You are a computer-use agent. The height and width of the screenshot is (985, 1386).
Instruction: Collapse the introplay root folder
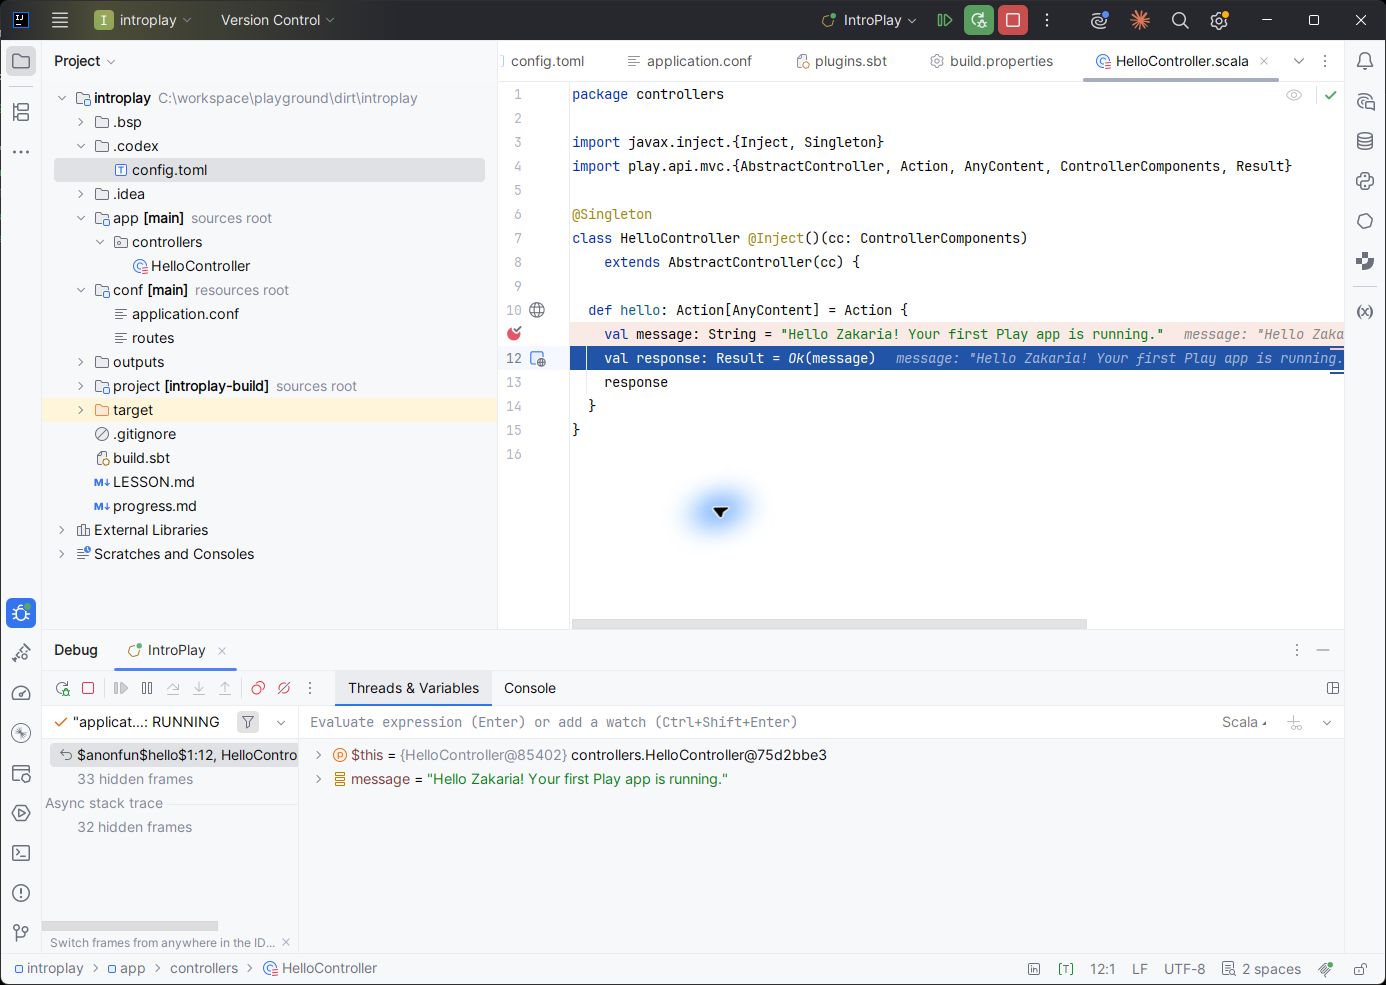62,98
